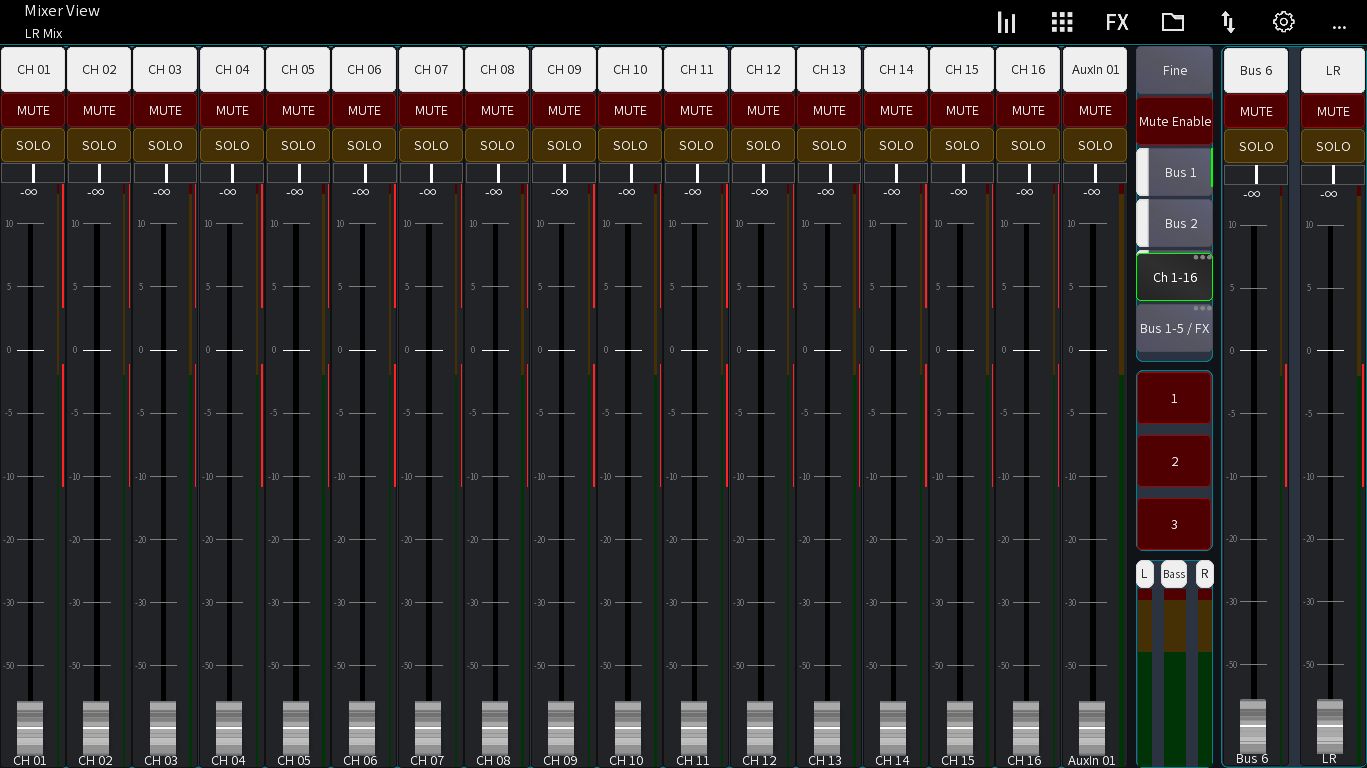
Task: Enable Fine fader mode
Action: tap(1174, 70)
